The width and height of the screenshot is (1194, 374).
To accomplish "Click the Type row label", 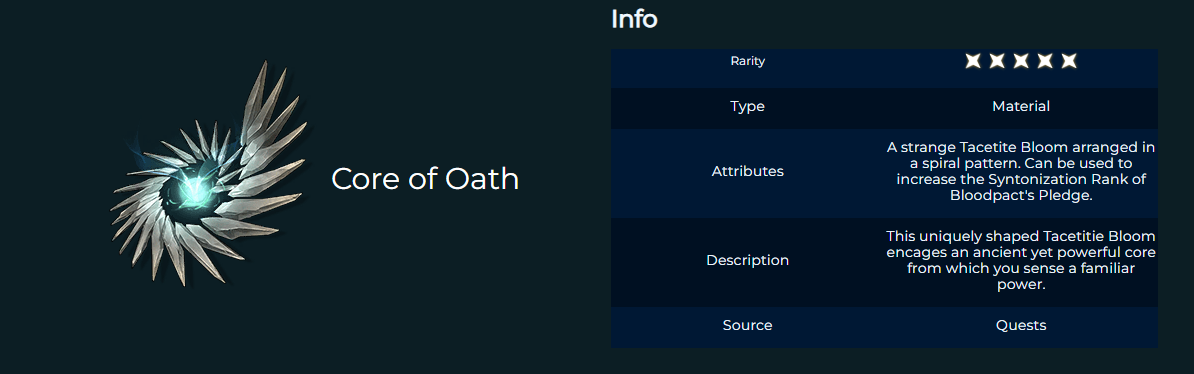I will (747, 107).
